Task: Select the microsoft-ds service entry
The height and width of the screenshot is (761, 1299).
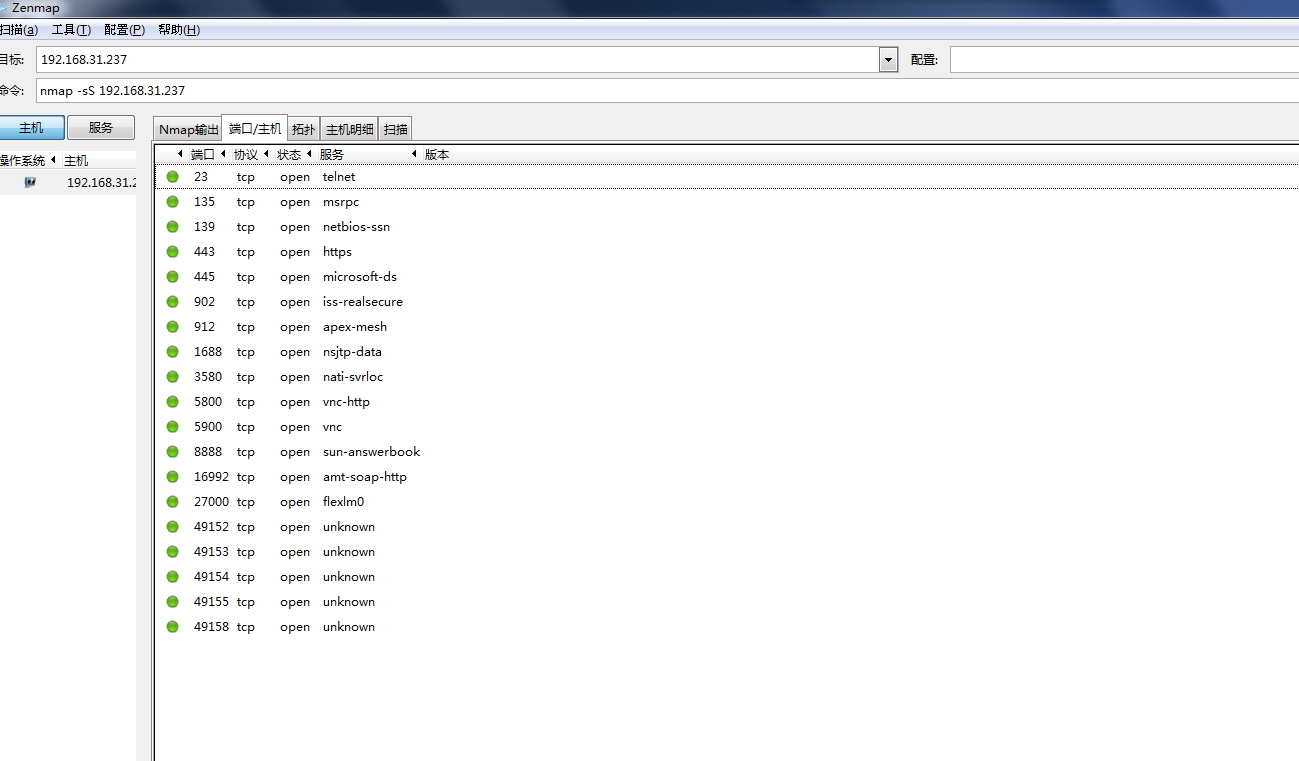Action: pyautogui.click(x=360, y=277)
